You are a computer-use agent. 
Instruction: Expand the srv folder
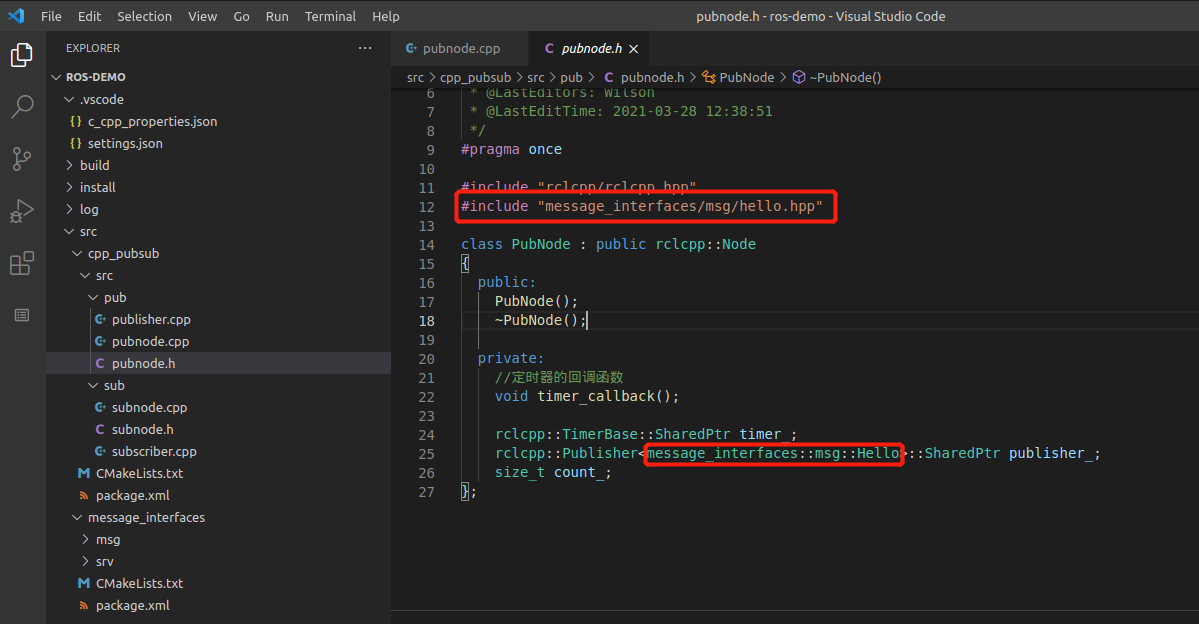(219, 561)
